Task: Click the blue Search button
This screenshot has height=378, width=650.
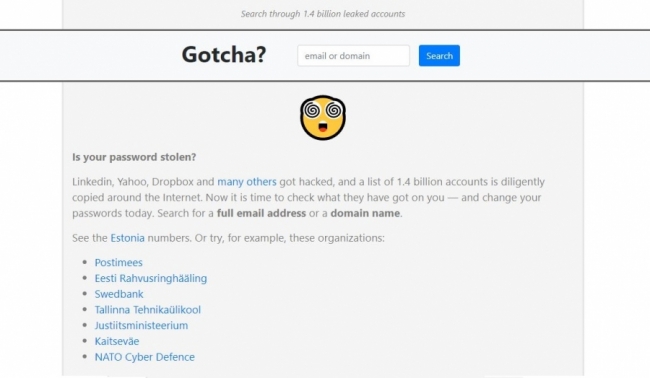Action: pos(439,56)
